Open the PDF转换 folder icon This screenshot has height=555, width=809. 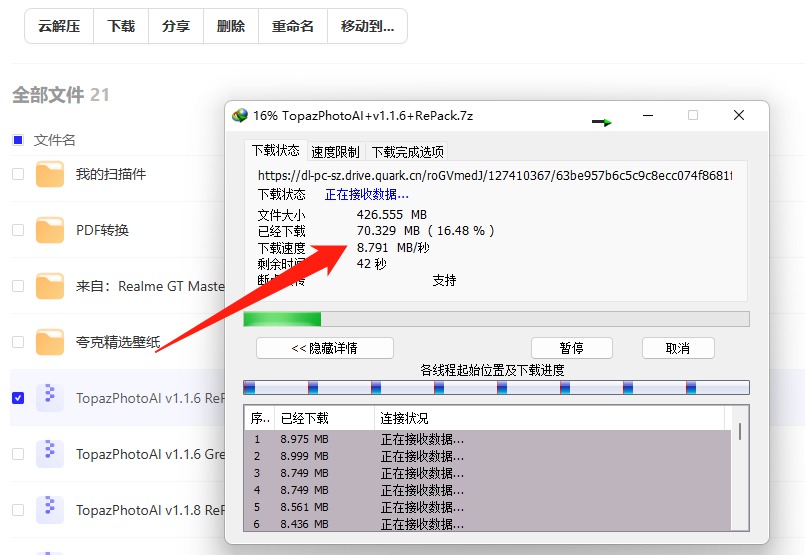[50, 230]
